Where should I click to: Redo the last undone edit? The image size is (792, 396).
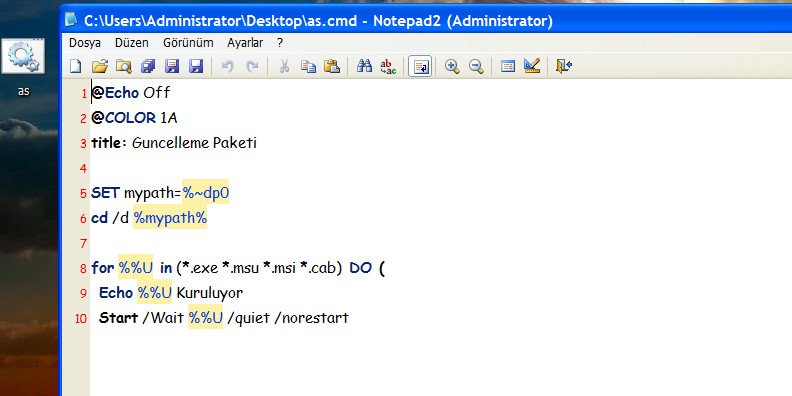252,66
